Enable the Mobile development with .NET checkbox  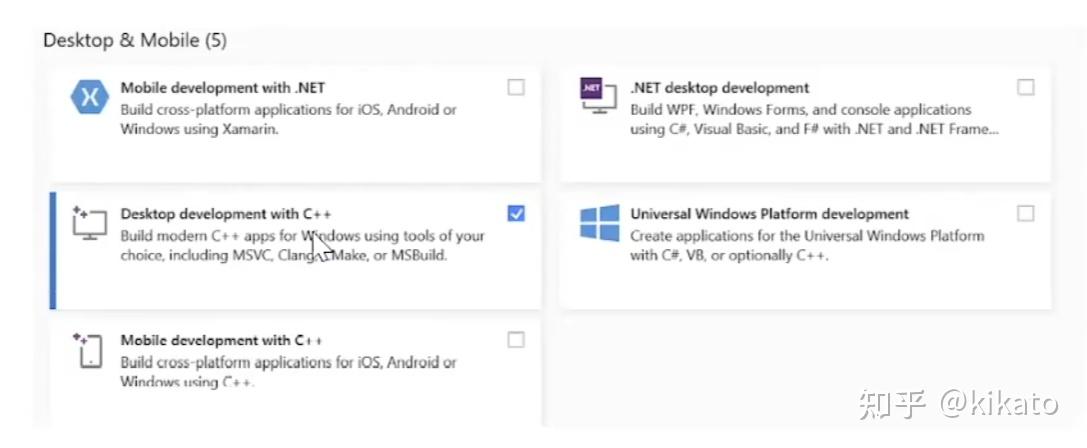[516, 88]
